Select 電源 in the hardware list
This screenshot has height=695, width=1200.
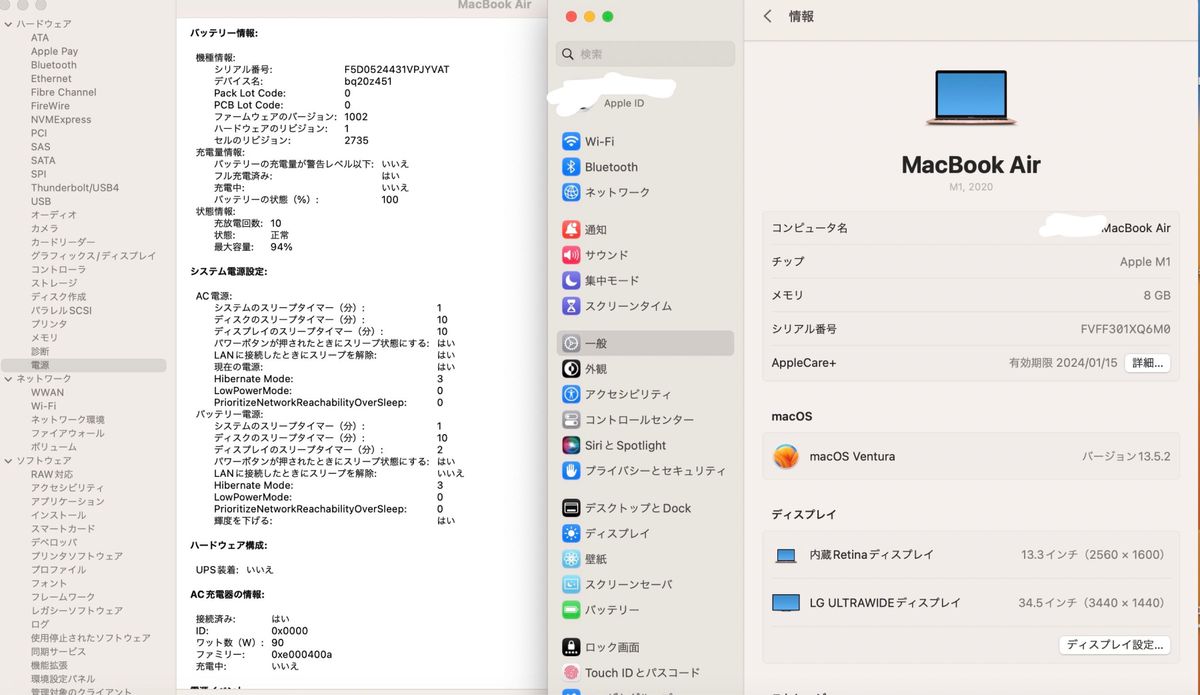84,366
